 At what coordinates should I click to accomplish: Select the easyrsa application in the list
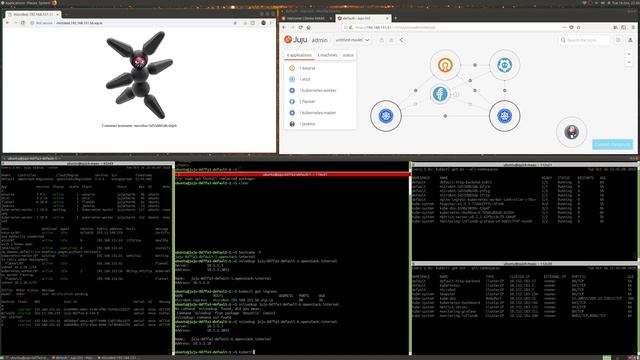tap(320, 68)
